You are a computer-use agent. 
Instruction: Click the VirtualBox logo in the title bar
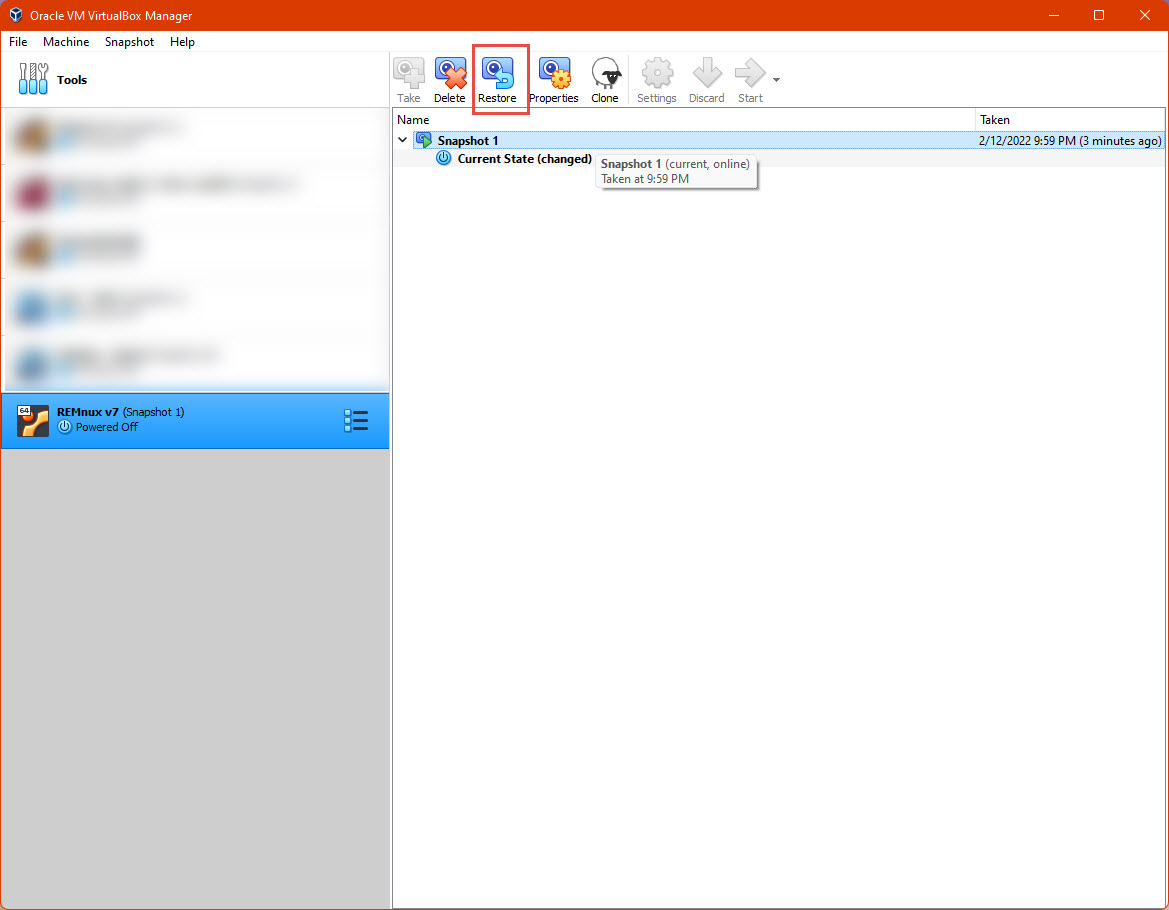14,15
